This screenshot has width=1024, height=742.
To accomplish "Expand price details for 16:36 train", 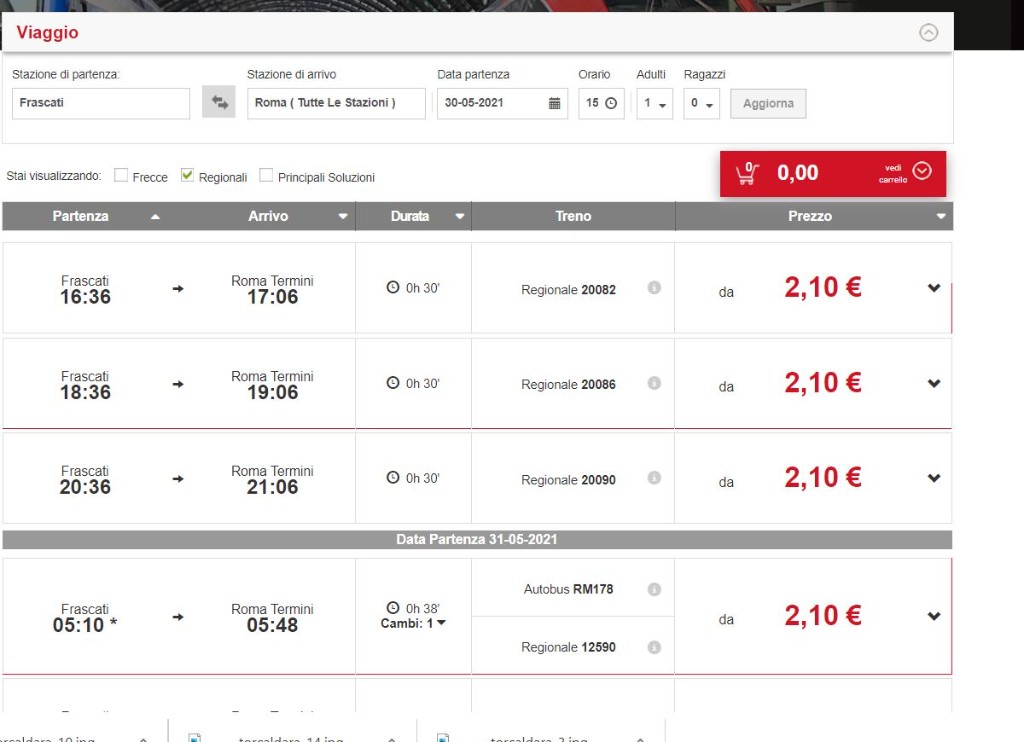I will [934, 287].
